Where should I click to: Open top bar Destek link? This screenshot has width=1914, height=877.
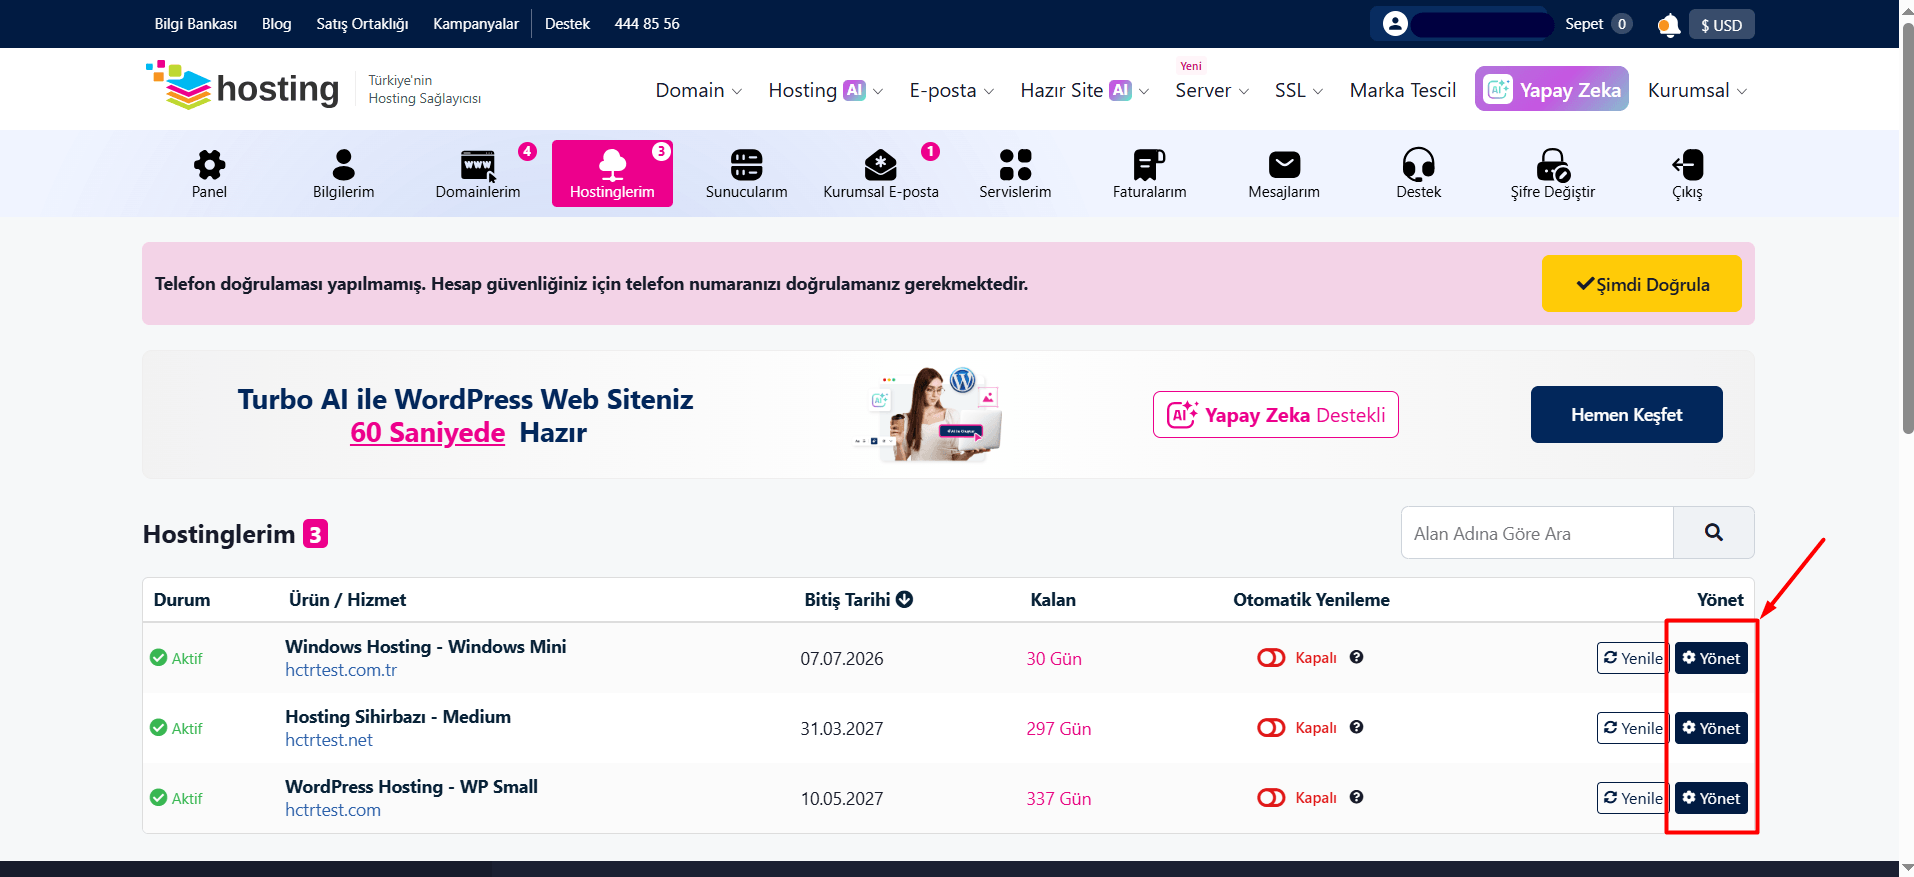click(x=567, y=24)
